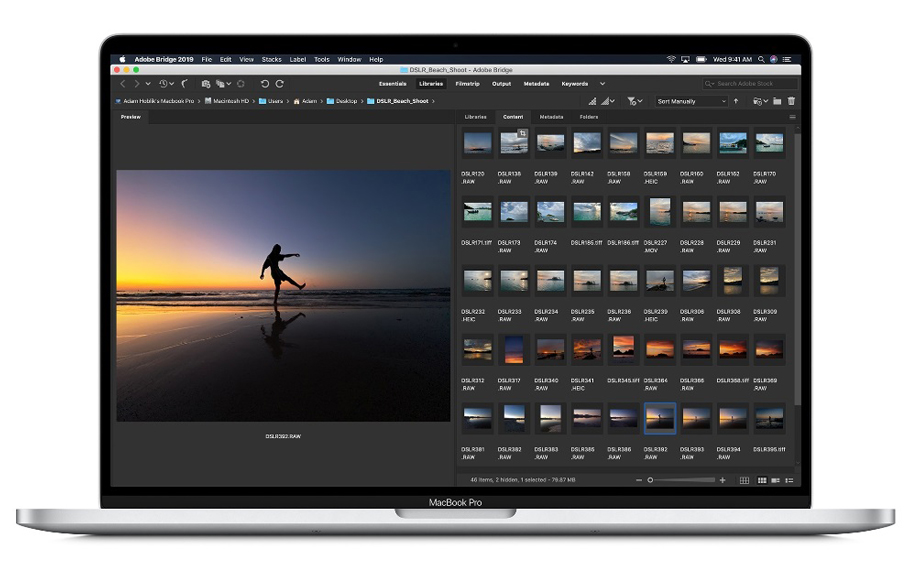Viewport: 920px width, 576px height.
Task: Expand the workspace switcher arrow after Keywords
Action: point(603,84)
